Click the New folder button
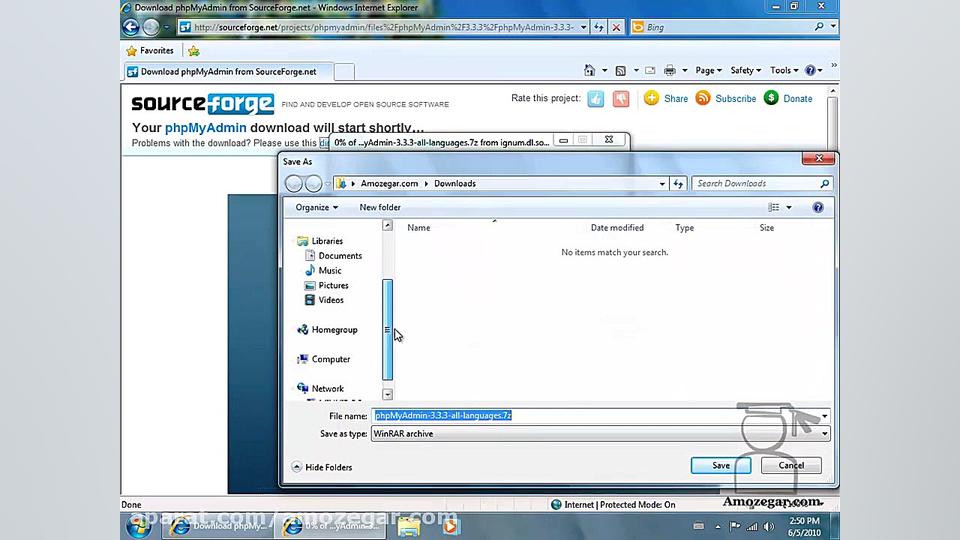Image resolution: width=960 pixels, height=540 pixels. [x=380, y=208]
